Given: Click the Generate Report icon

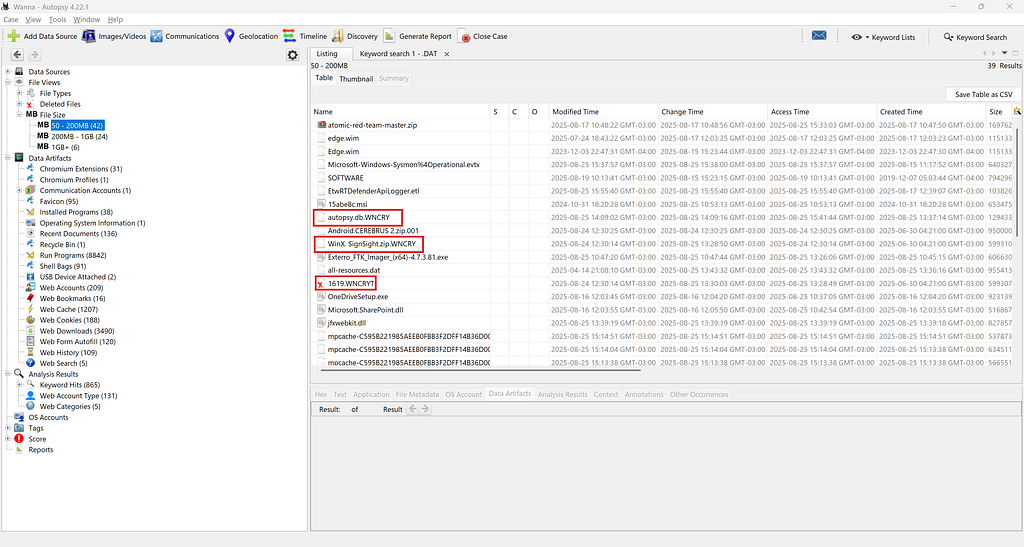Looking at the screenshot, I should [x=389, y=36].
